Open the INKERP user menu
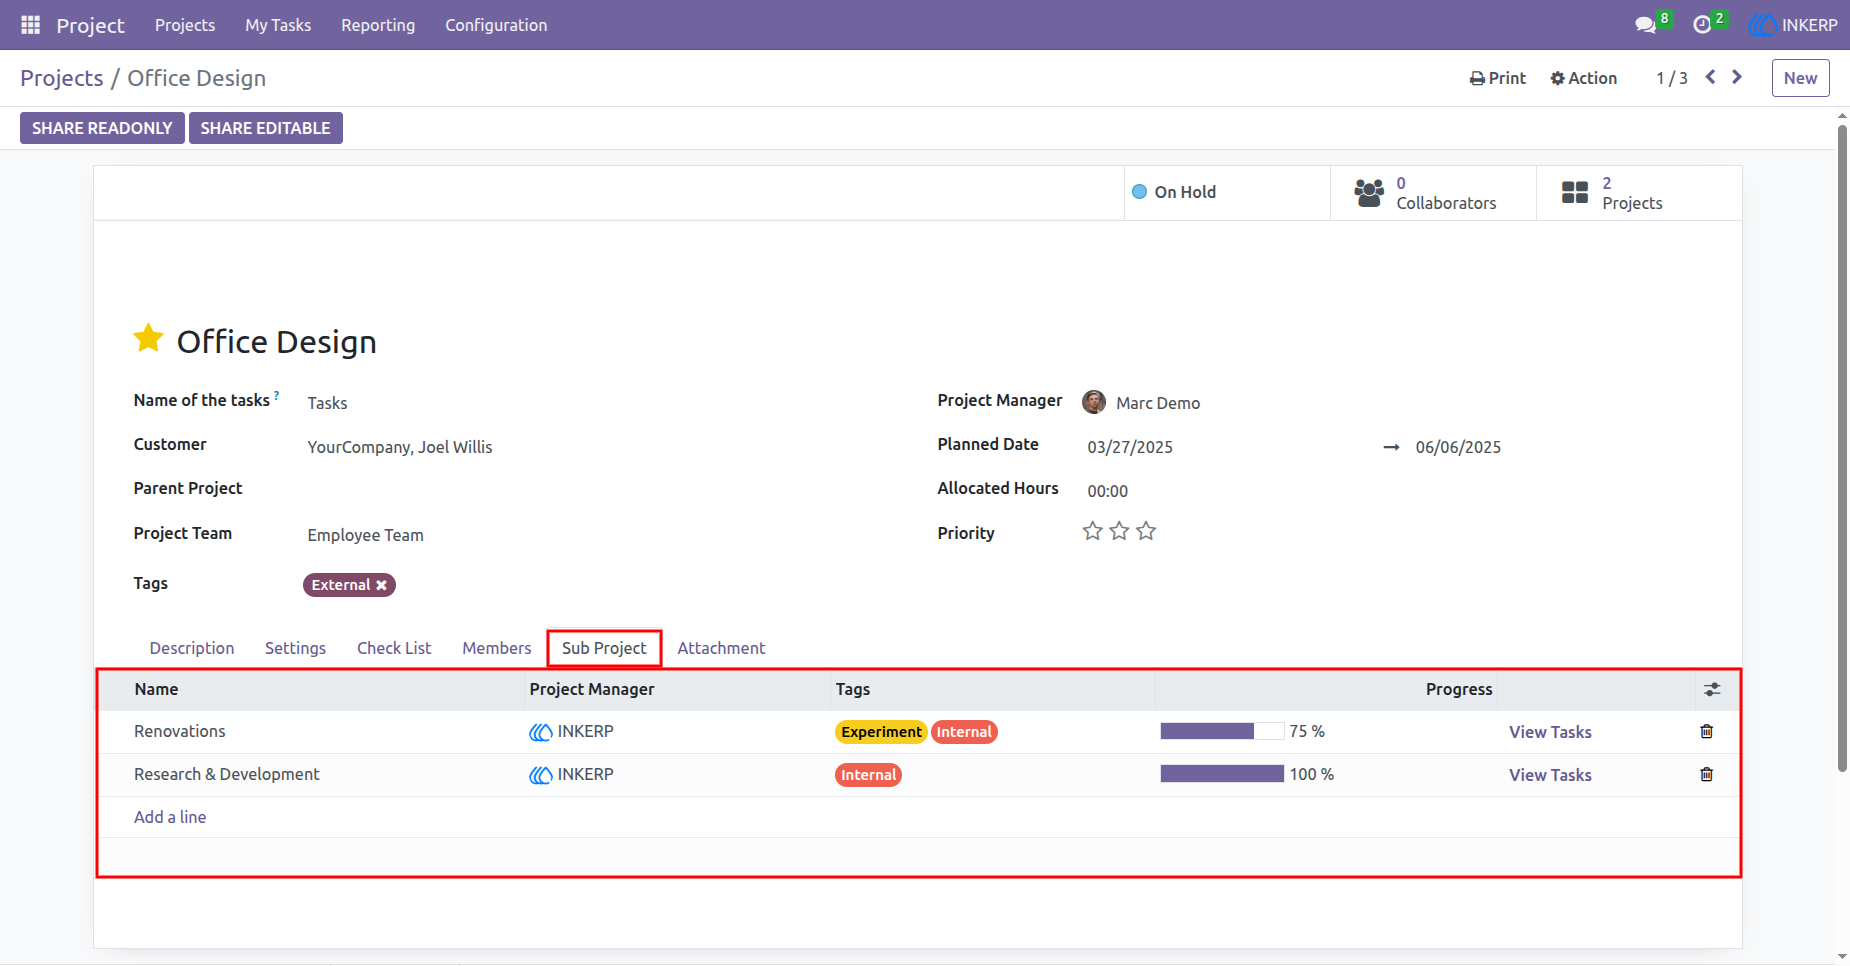Screen dimensions: 1850x966 coord(1794,25)
